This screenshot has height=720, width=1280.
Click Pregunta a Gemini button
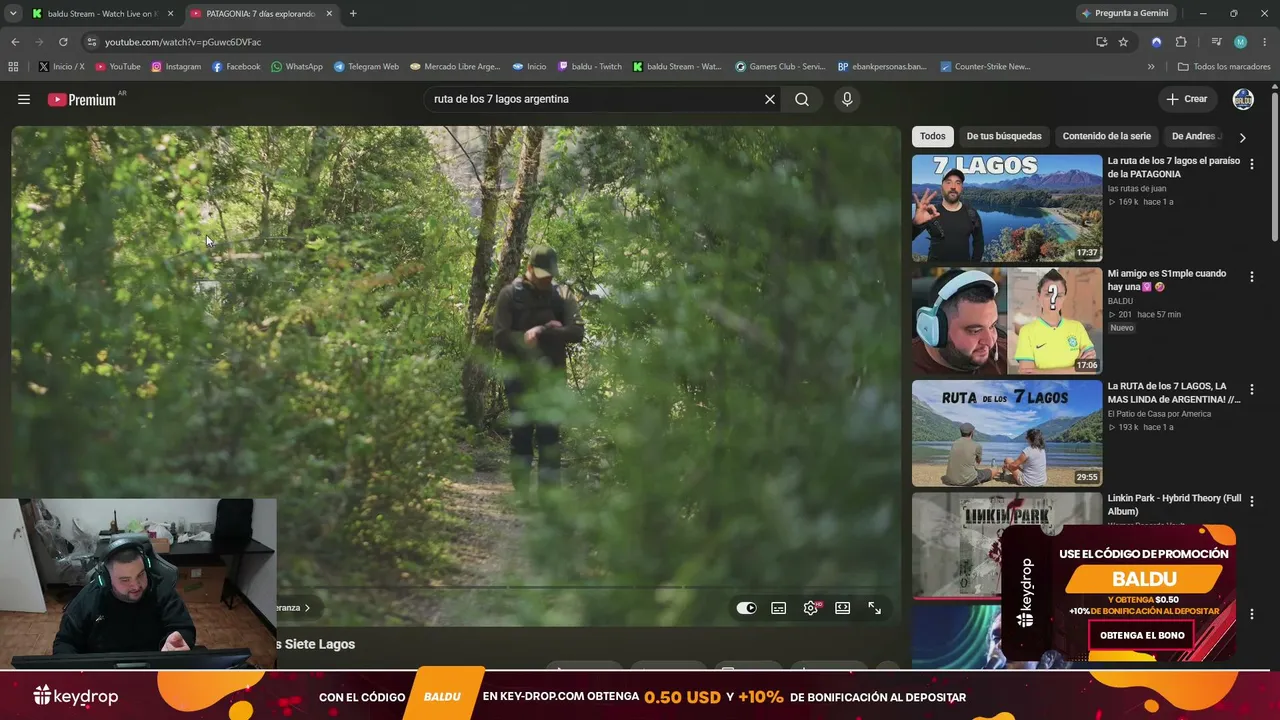click(x=1124, y=13)
